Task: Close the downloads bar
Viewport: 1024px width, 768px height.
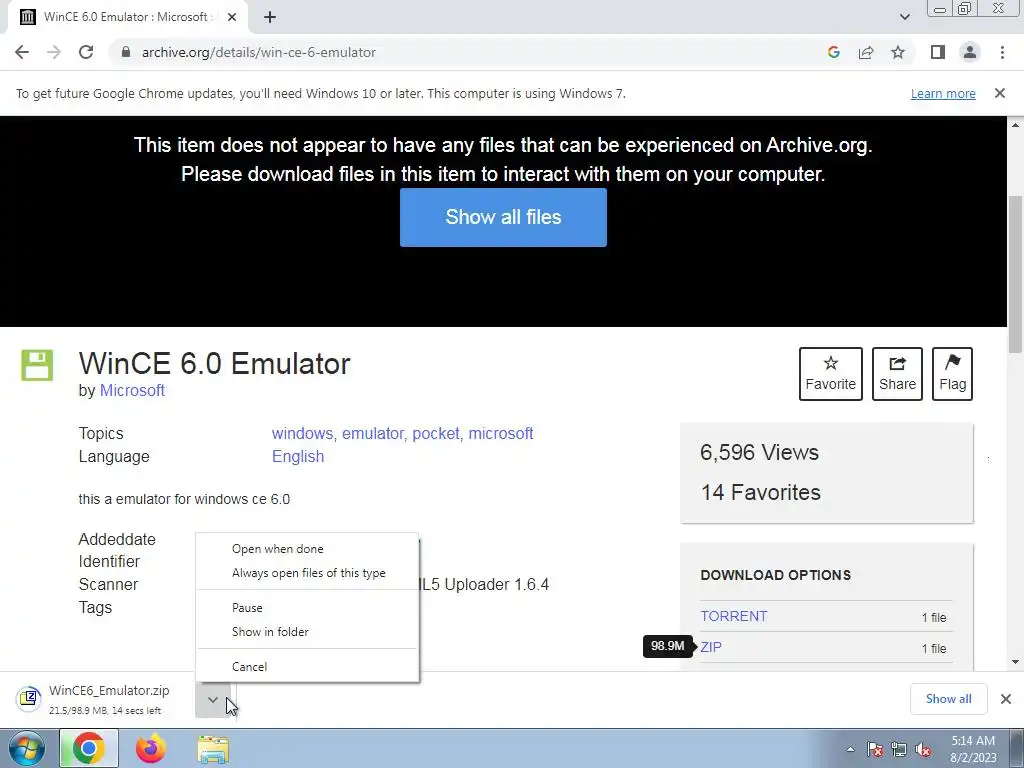Action: tap(1006, 699)
